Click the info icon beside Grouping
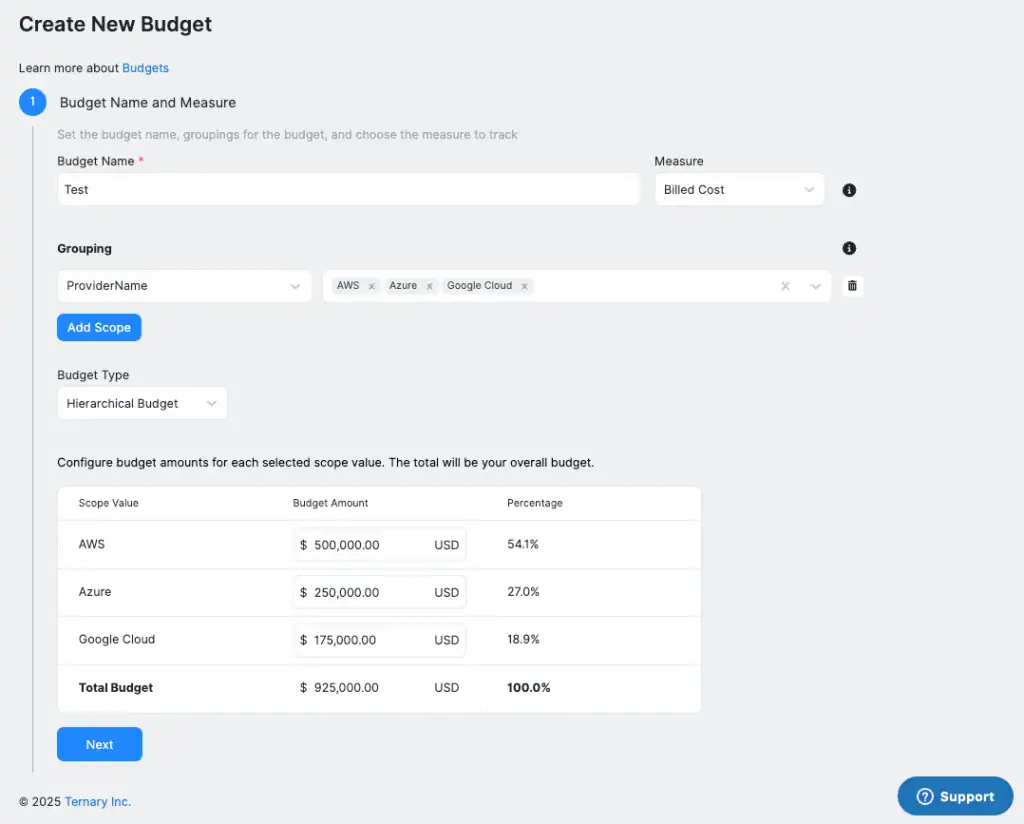 click(849, 248)
